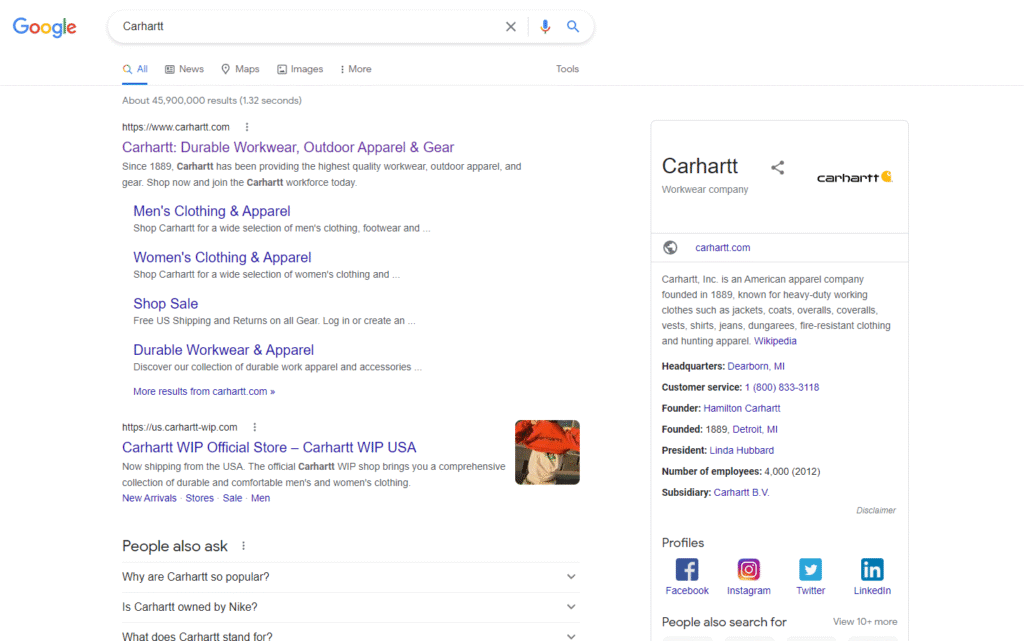Viewport: 1024px width, 641px height.
Task: Open Carhartt Twitter profile icon
Action: [810, 570]
